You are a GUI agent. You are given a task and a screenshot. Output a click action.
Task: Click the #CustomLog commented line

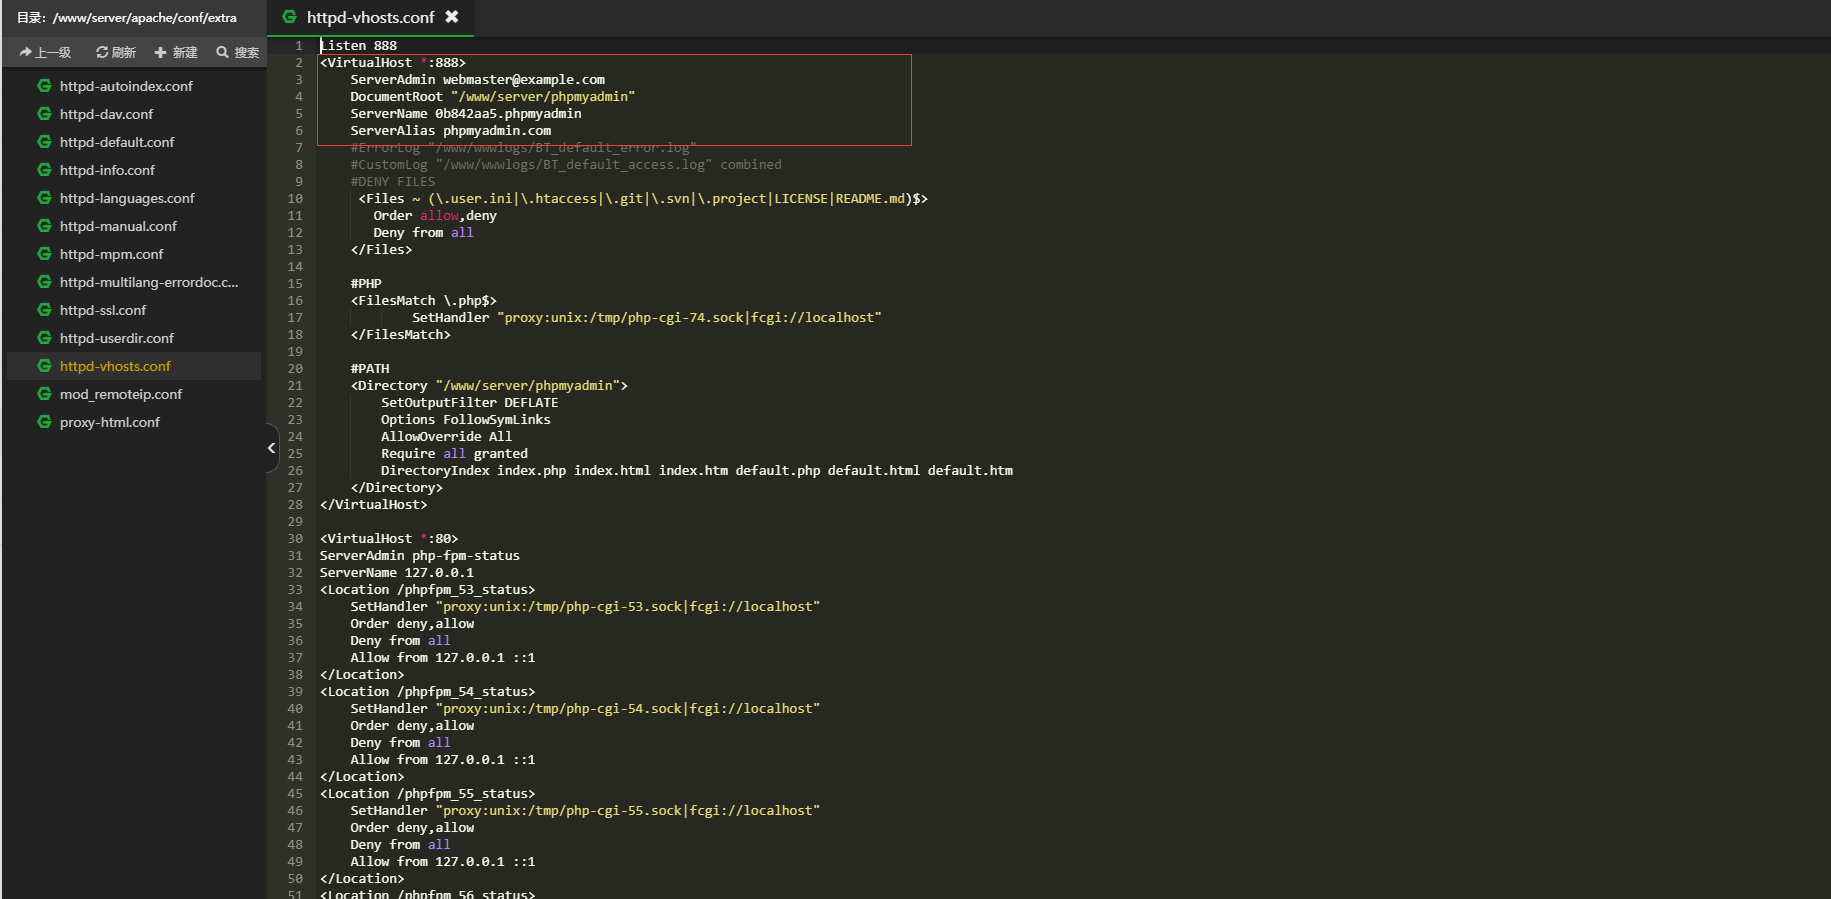(566, 165)
